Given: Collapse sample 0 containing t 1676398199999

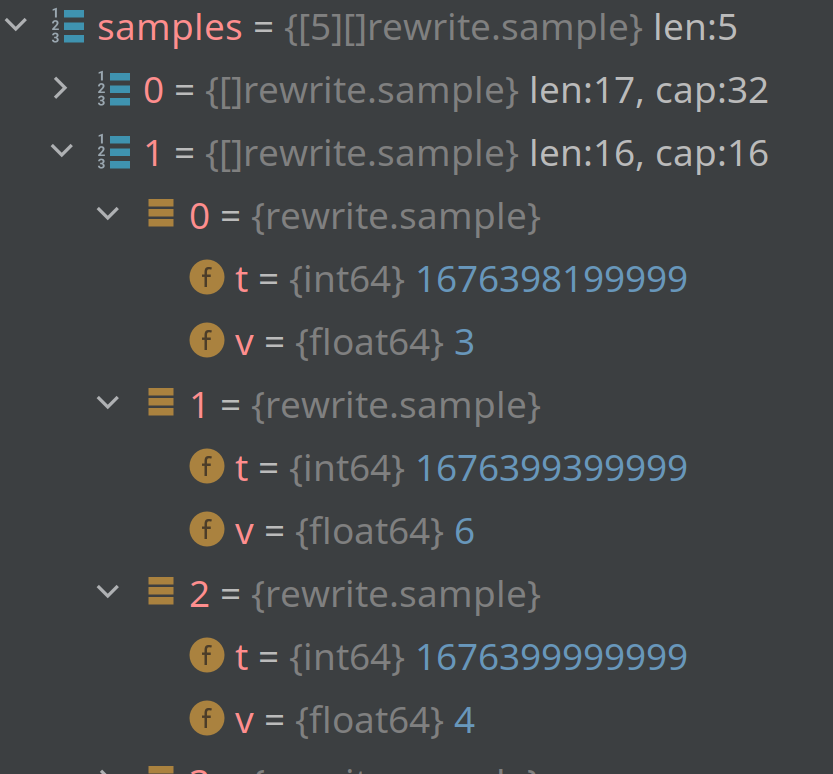Looking at the screenshot, I should point(108,214).
